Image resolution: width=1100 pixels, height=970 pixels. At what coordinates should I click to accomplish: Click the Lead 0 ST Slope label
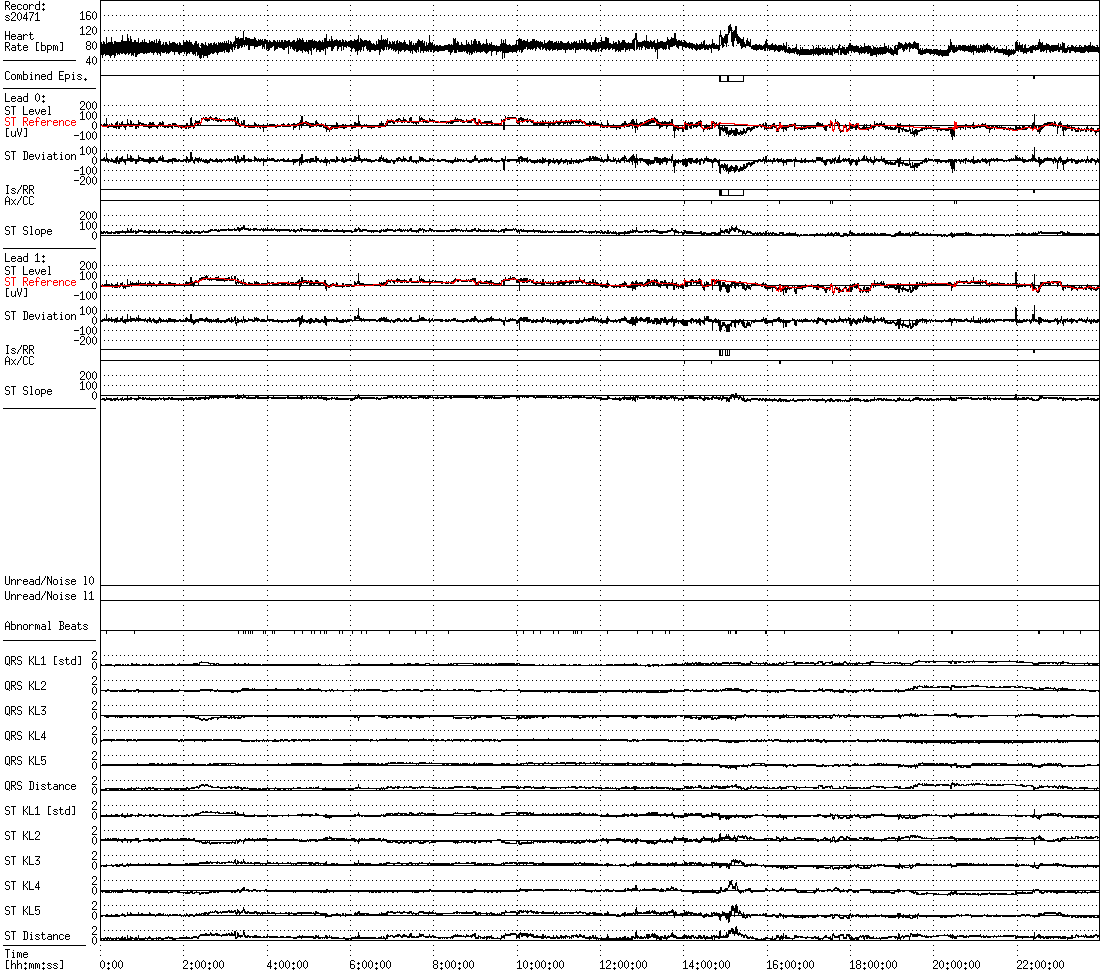tap(28, 231)
